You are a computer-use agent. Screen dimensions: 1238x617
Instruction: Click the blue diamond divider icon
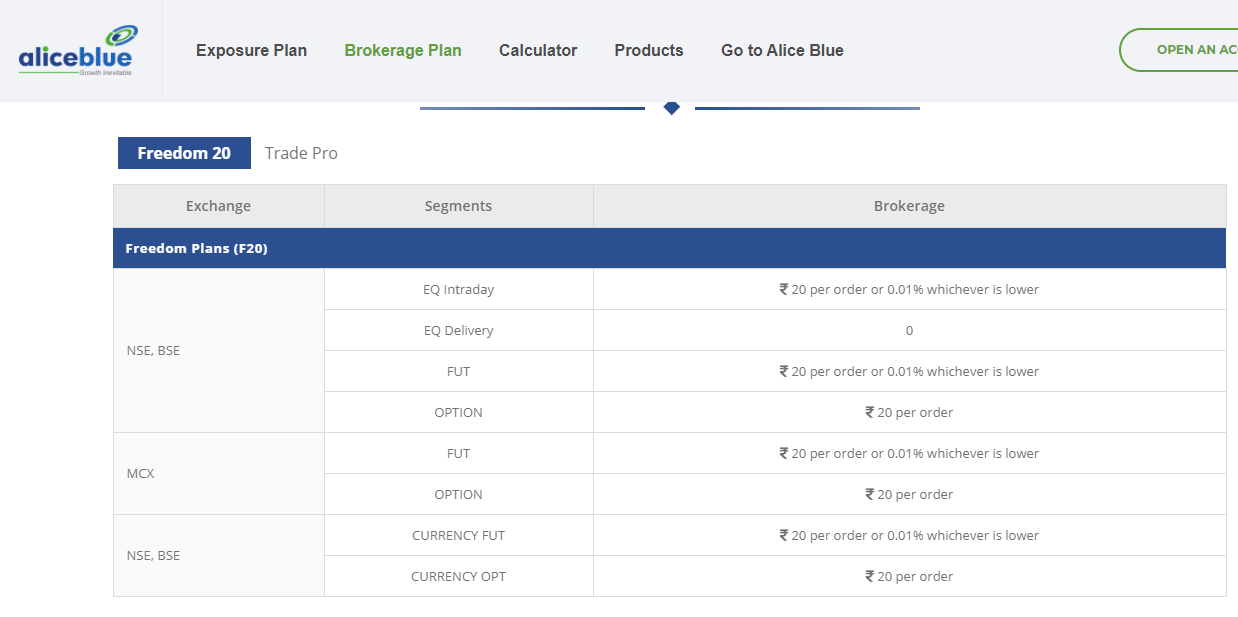point(671,108)
